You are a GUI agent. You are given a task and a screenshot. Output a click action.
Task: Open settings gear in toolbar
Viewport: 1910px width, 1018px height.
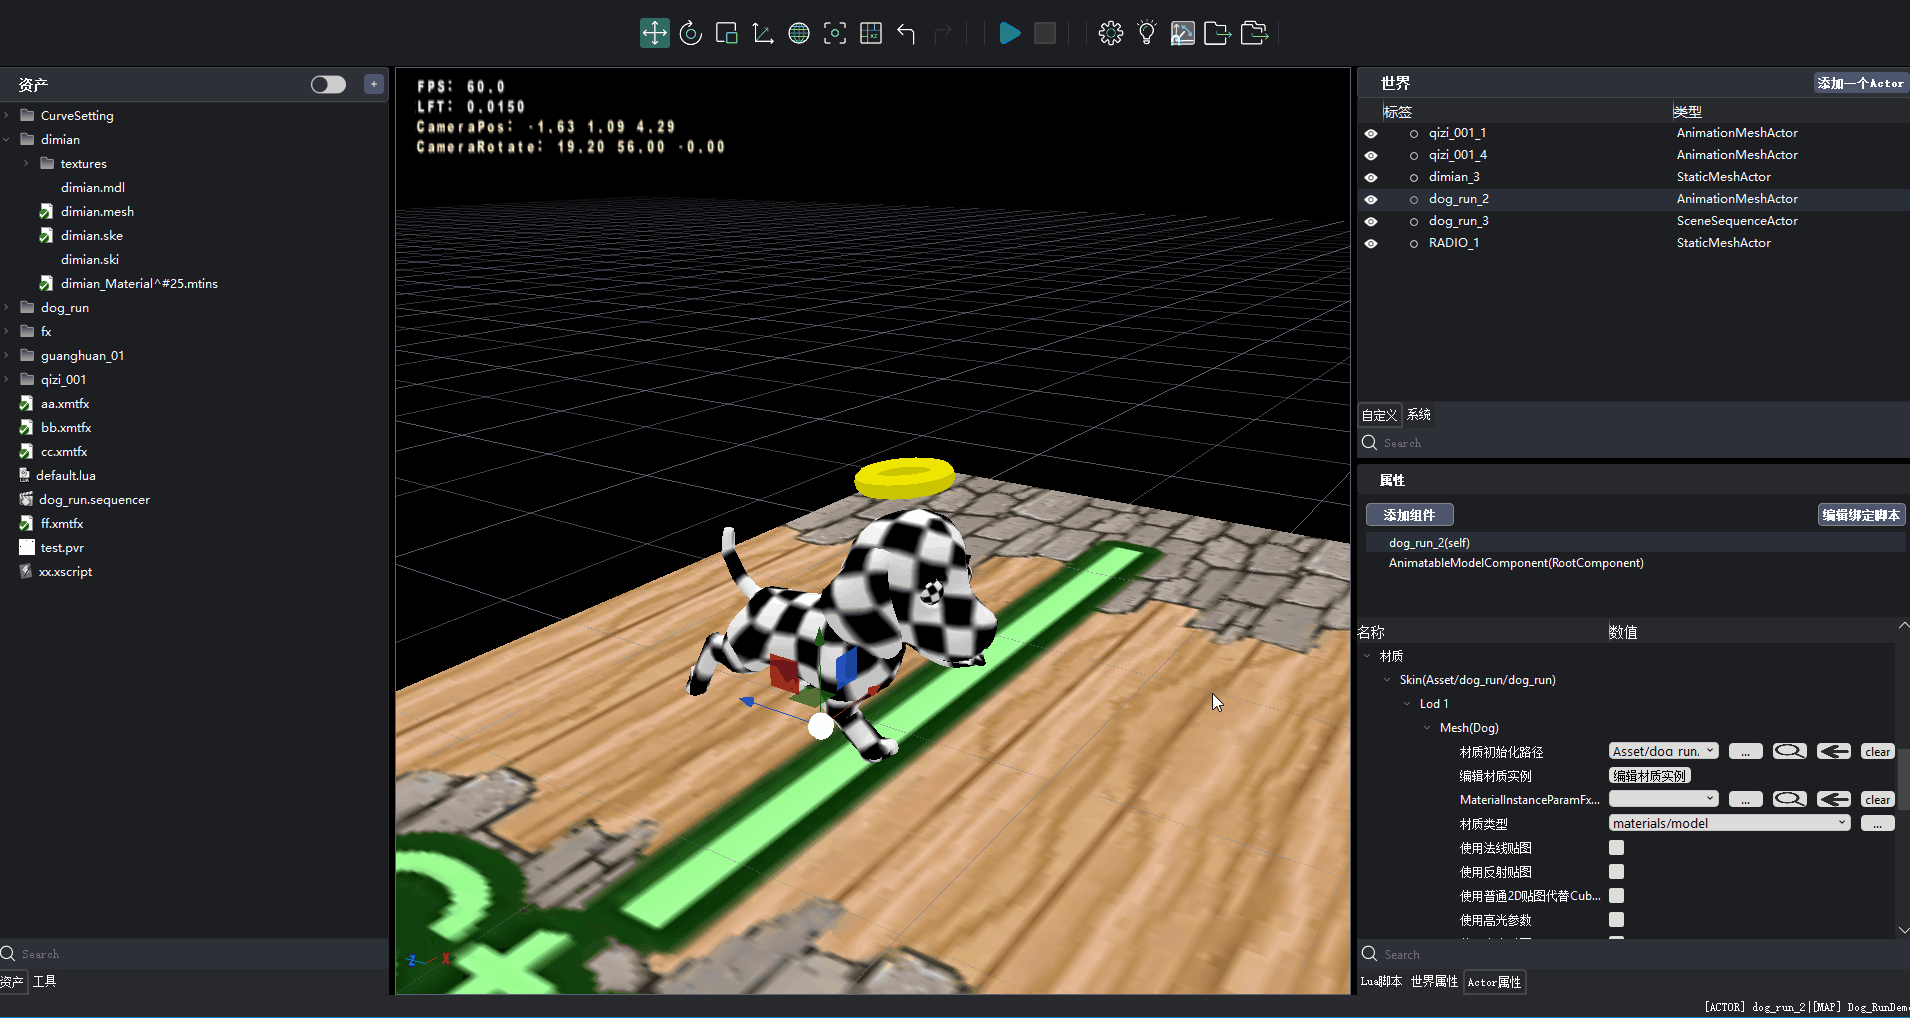(x=1110, y=33)
